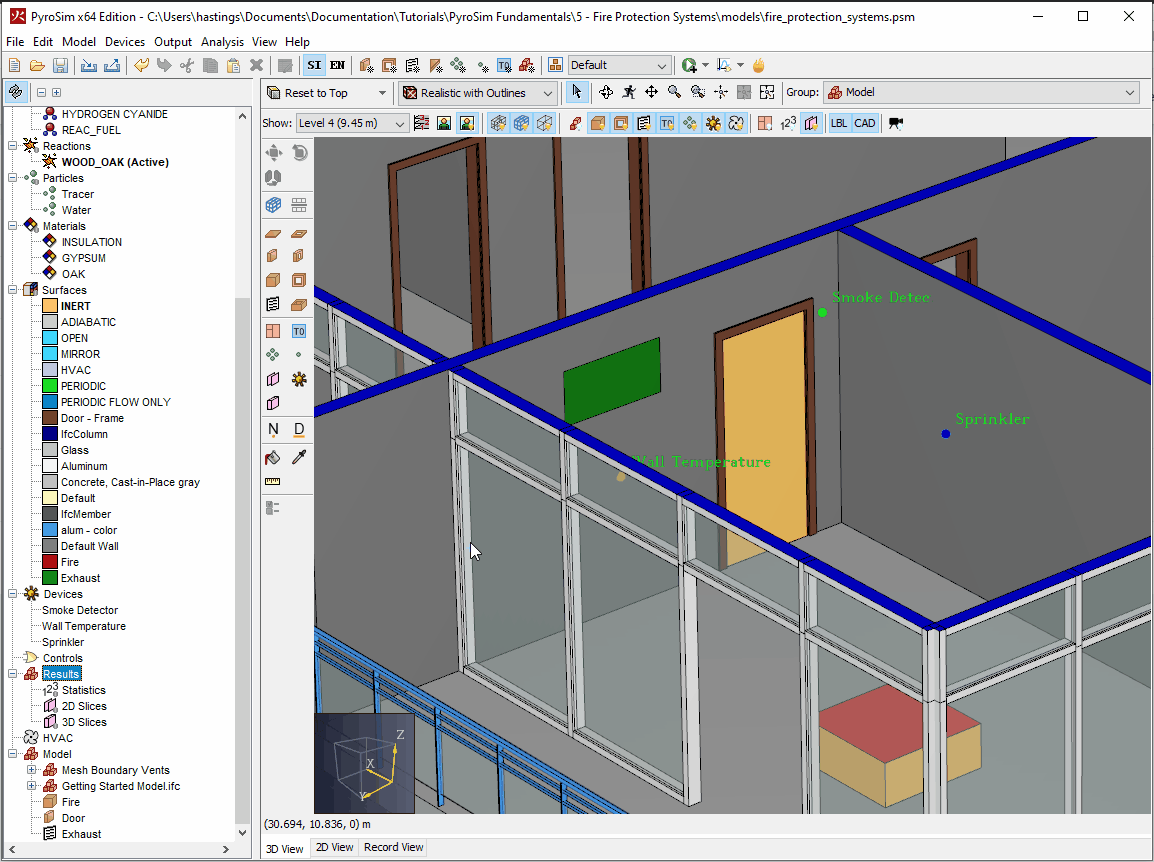Click the Save model icon

tap(60, 66)
